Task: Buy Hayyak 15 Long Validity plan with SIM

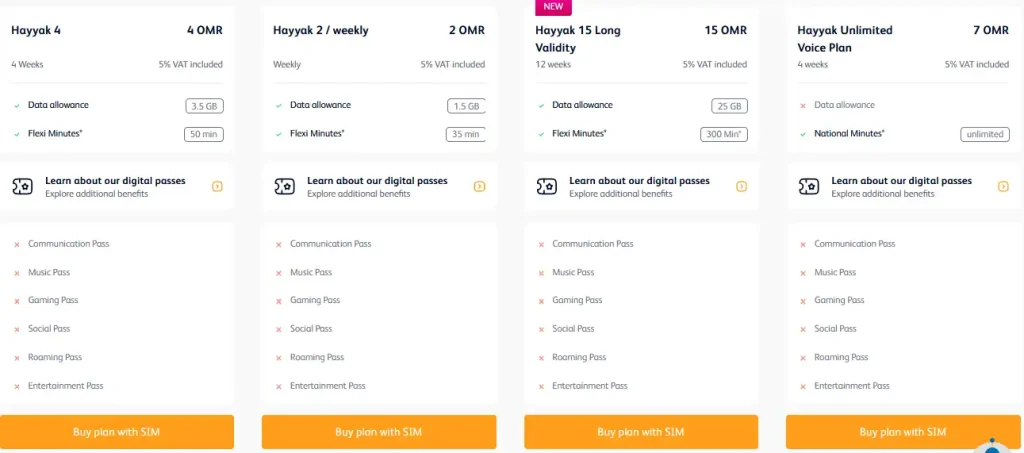Action: point(641,432)
